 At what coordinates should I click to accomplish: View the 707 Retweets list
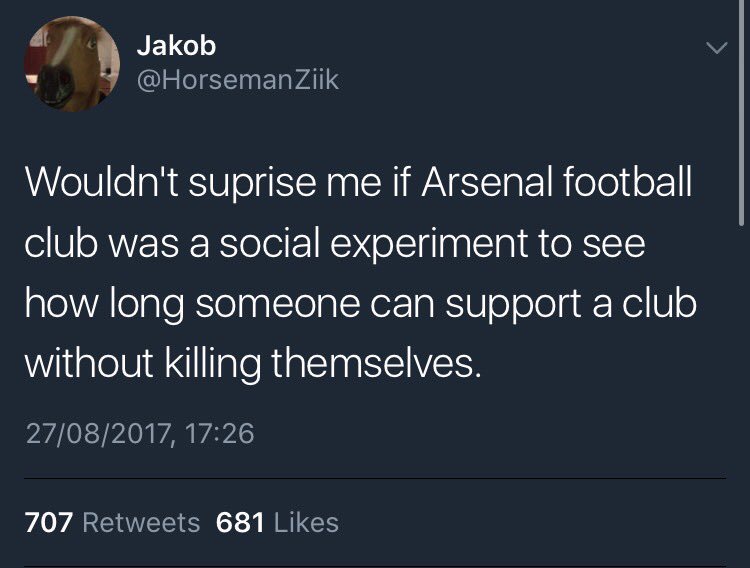click(x=111, y=522)
